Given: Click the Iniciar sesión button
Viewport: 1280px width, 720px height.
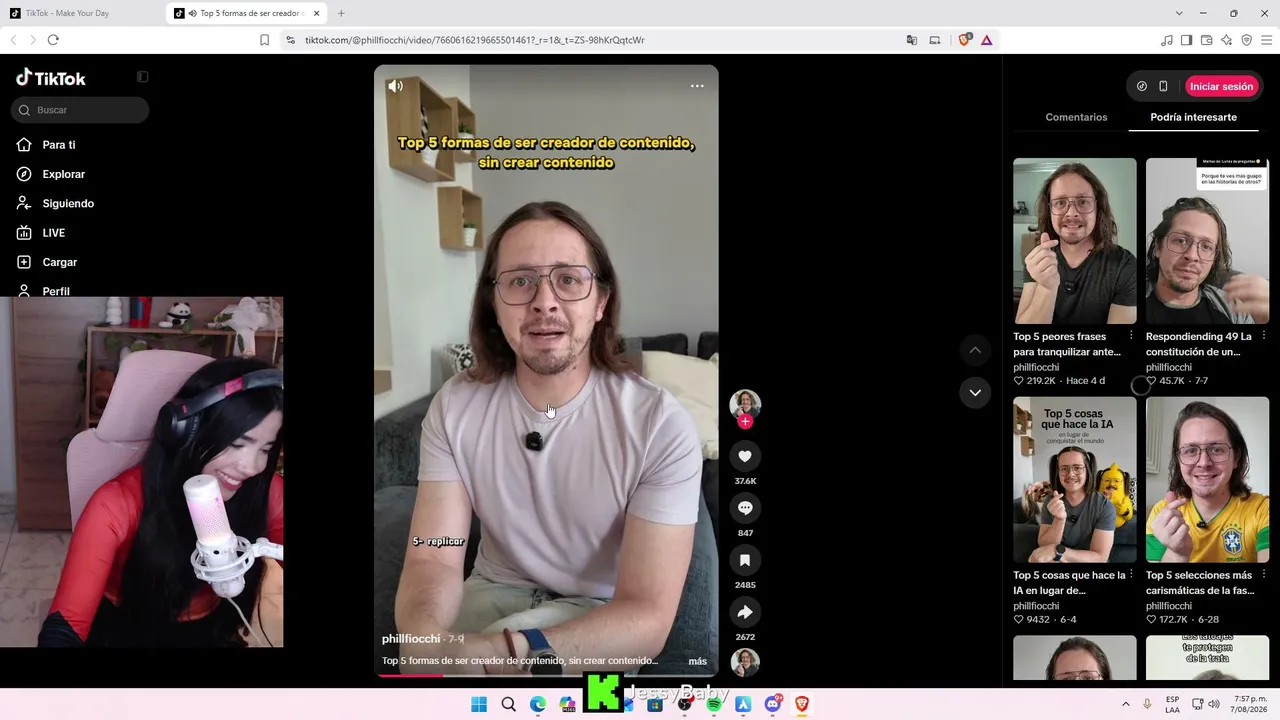Looking at the screenshot, I should tap(1221, 86).
